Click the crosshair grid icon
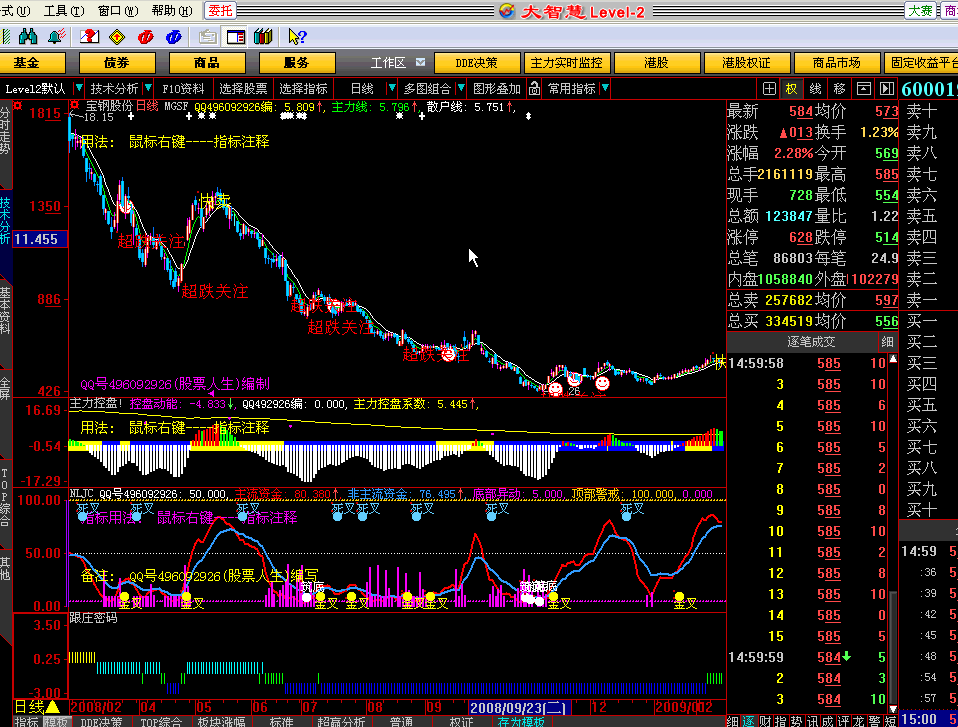Image resolution: width=958 pixels, height=727 pixels. click(x=769, y=89)
